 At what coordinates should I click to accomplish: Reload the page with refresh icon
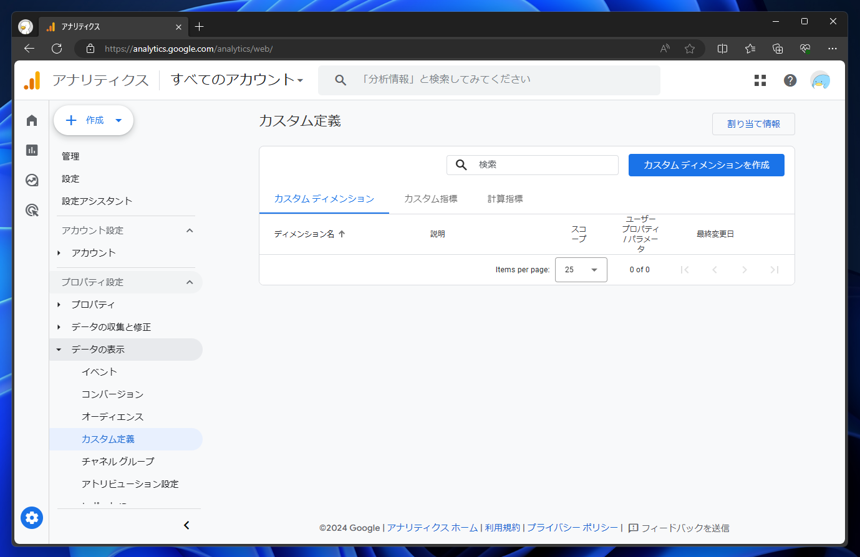tap(56, 49)
